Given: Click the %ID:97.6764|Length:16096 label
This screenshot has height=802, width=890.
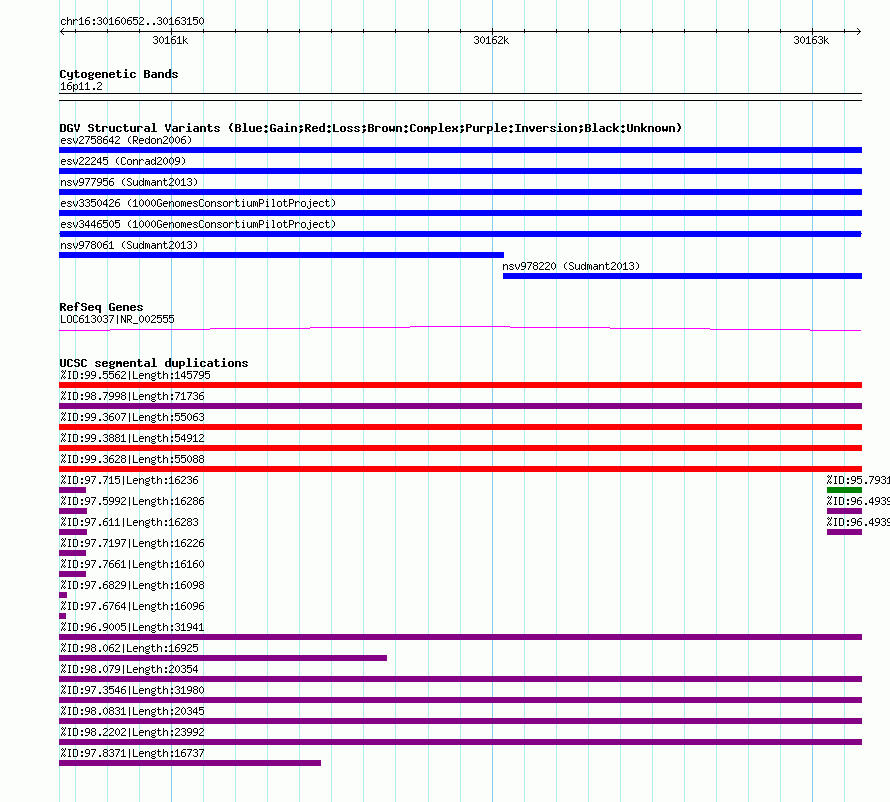Looking at the screenshot, I should point(132,606).
